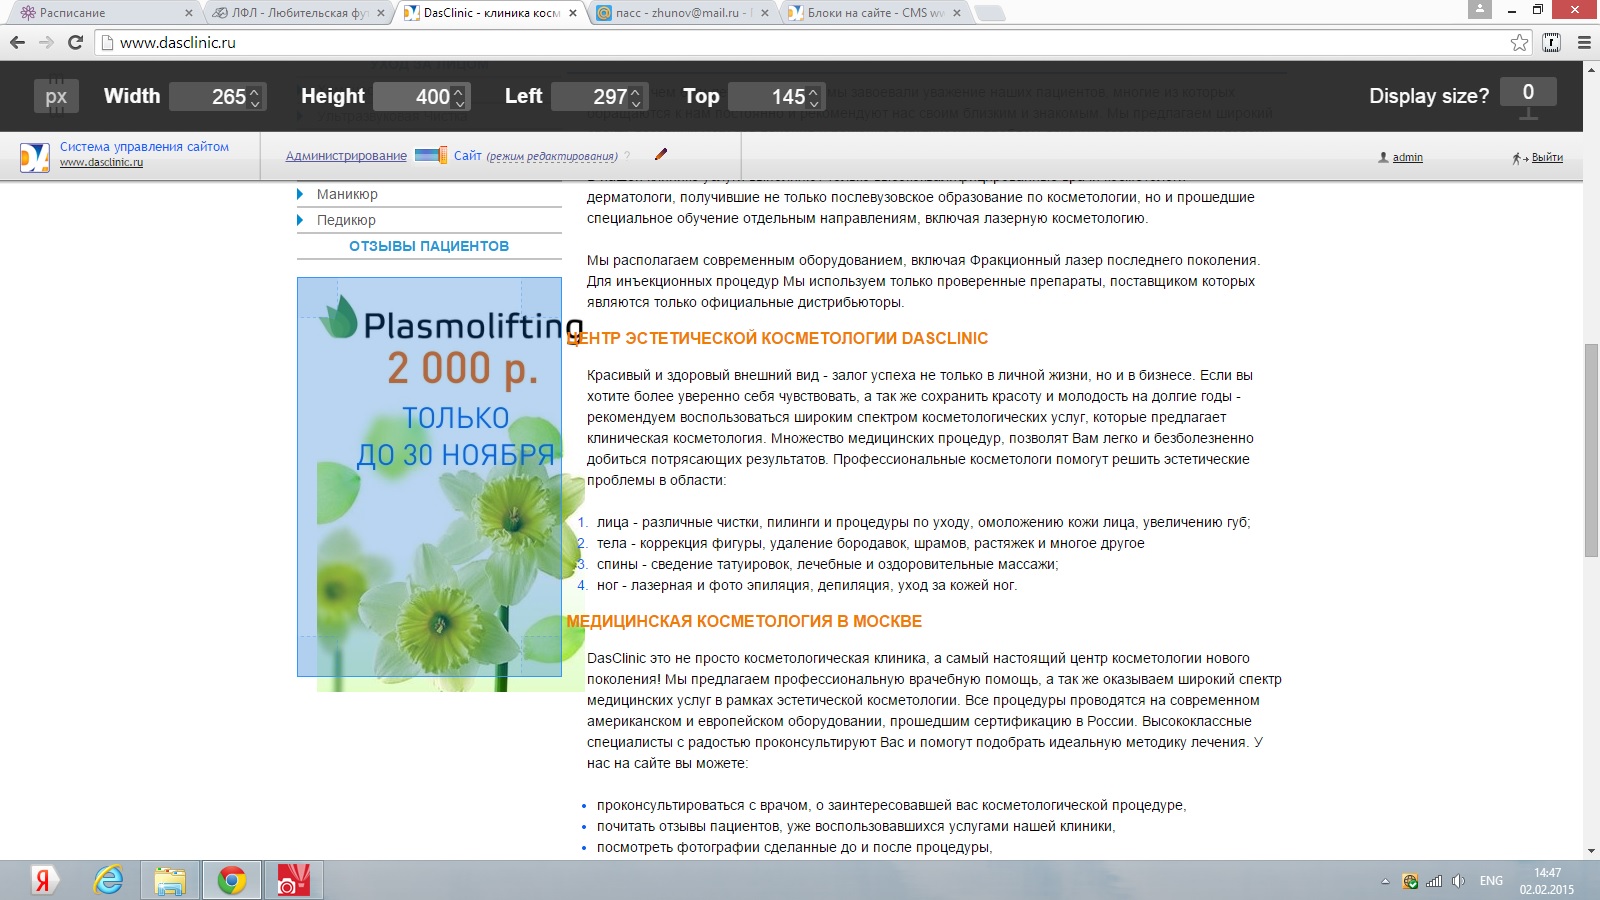Close the Блоки на сайте tab
1600x900 pixels.
pos(957,13)
